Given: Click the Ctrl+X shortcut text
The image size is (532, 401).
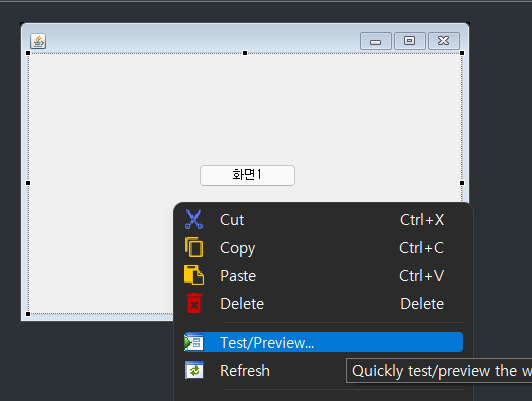Looking at the screenshot, I should click(x=422, y=220).
